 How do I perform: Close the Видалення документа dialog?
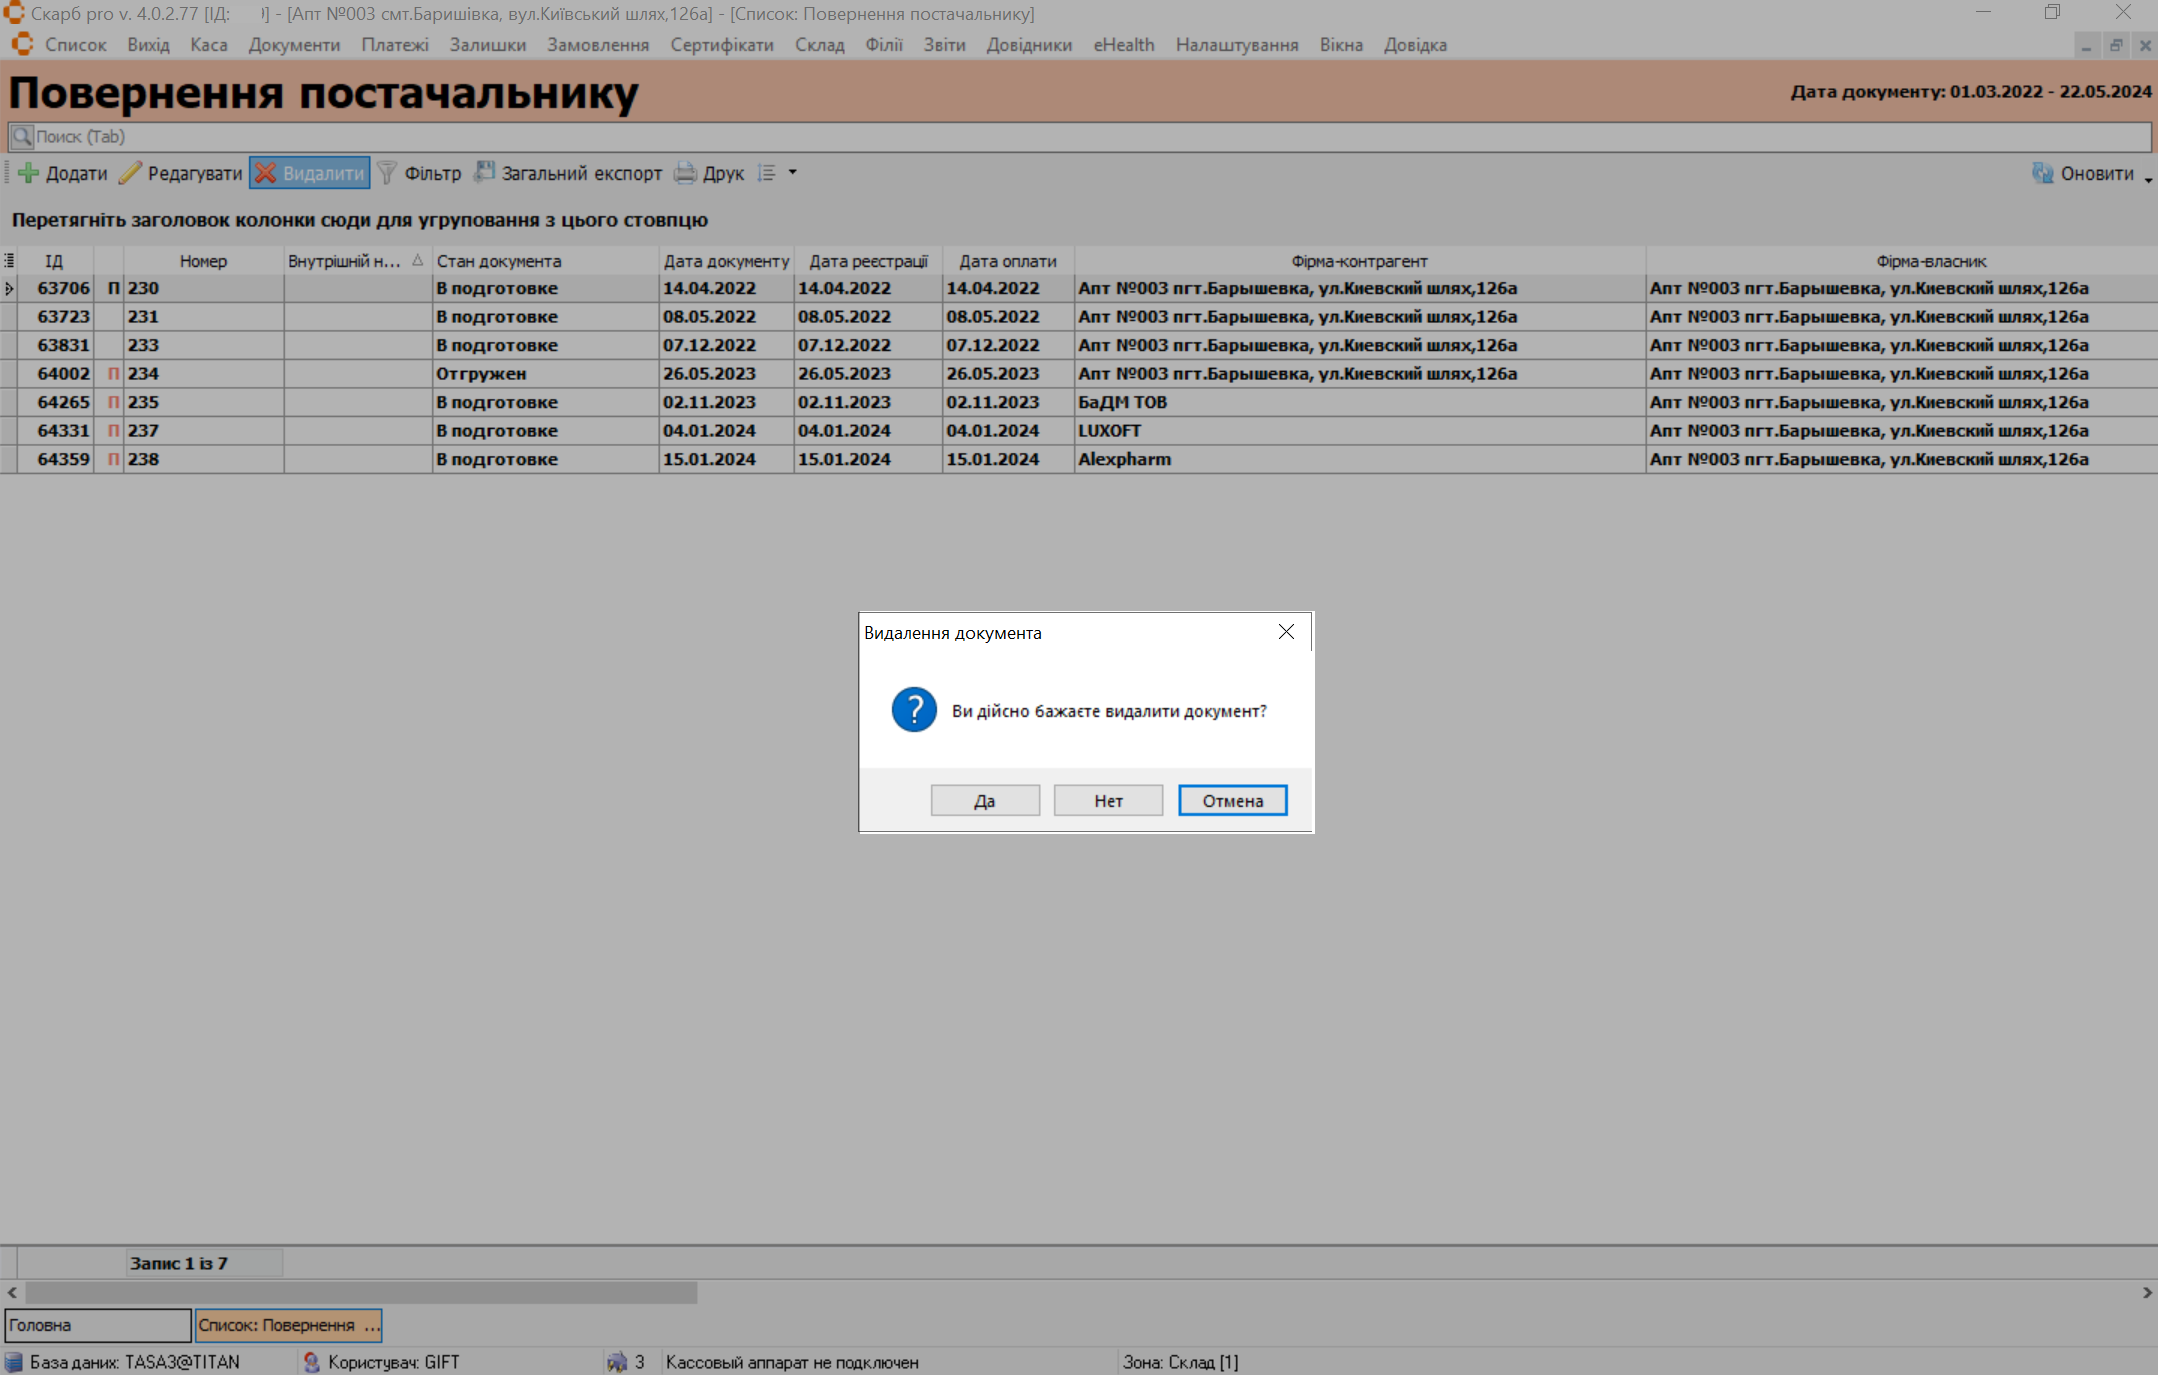click(x=1286, y=632)
